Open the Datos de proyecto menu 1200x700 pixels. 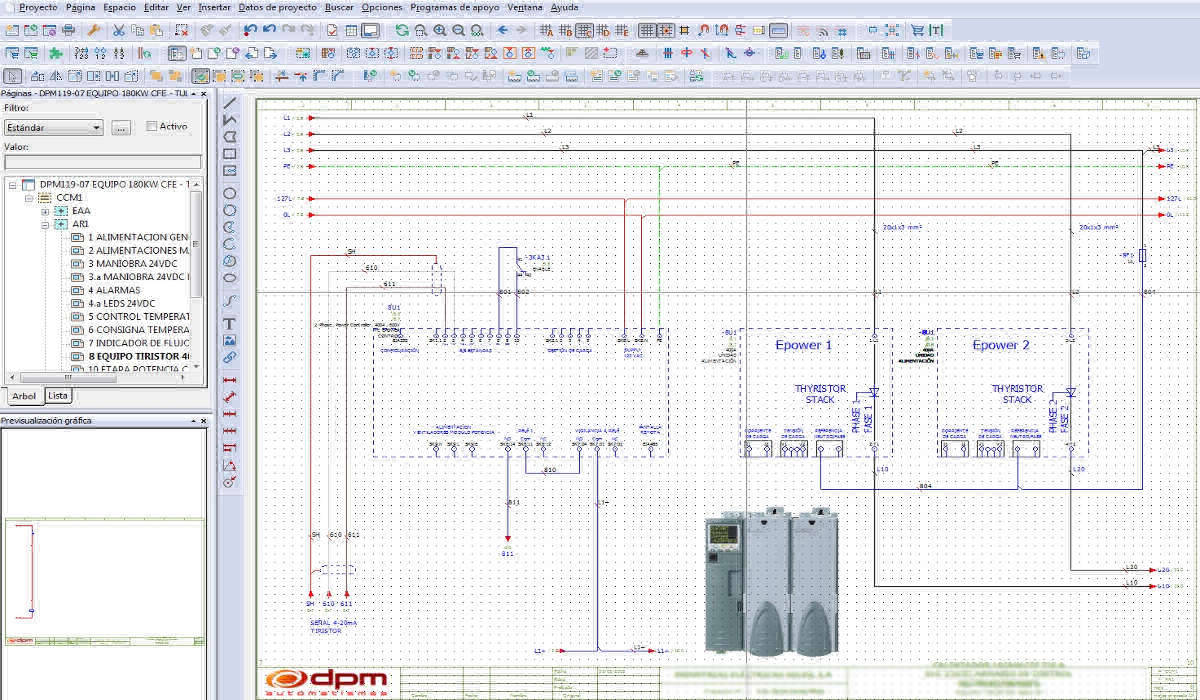pyautogui.click(x=277, y=6)
